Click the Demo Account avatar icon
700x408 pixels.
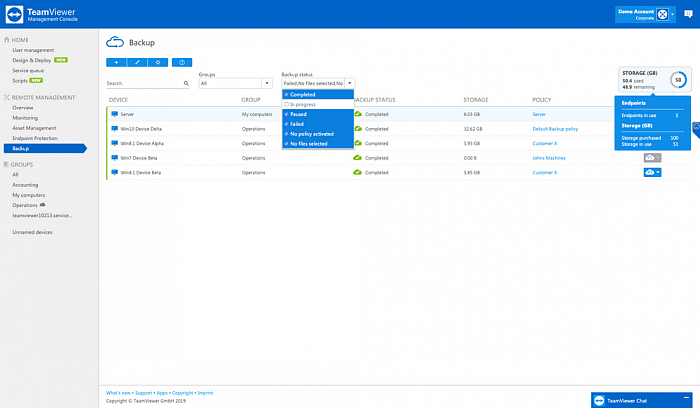pyautogui.click(x=662, y=14)
